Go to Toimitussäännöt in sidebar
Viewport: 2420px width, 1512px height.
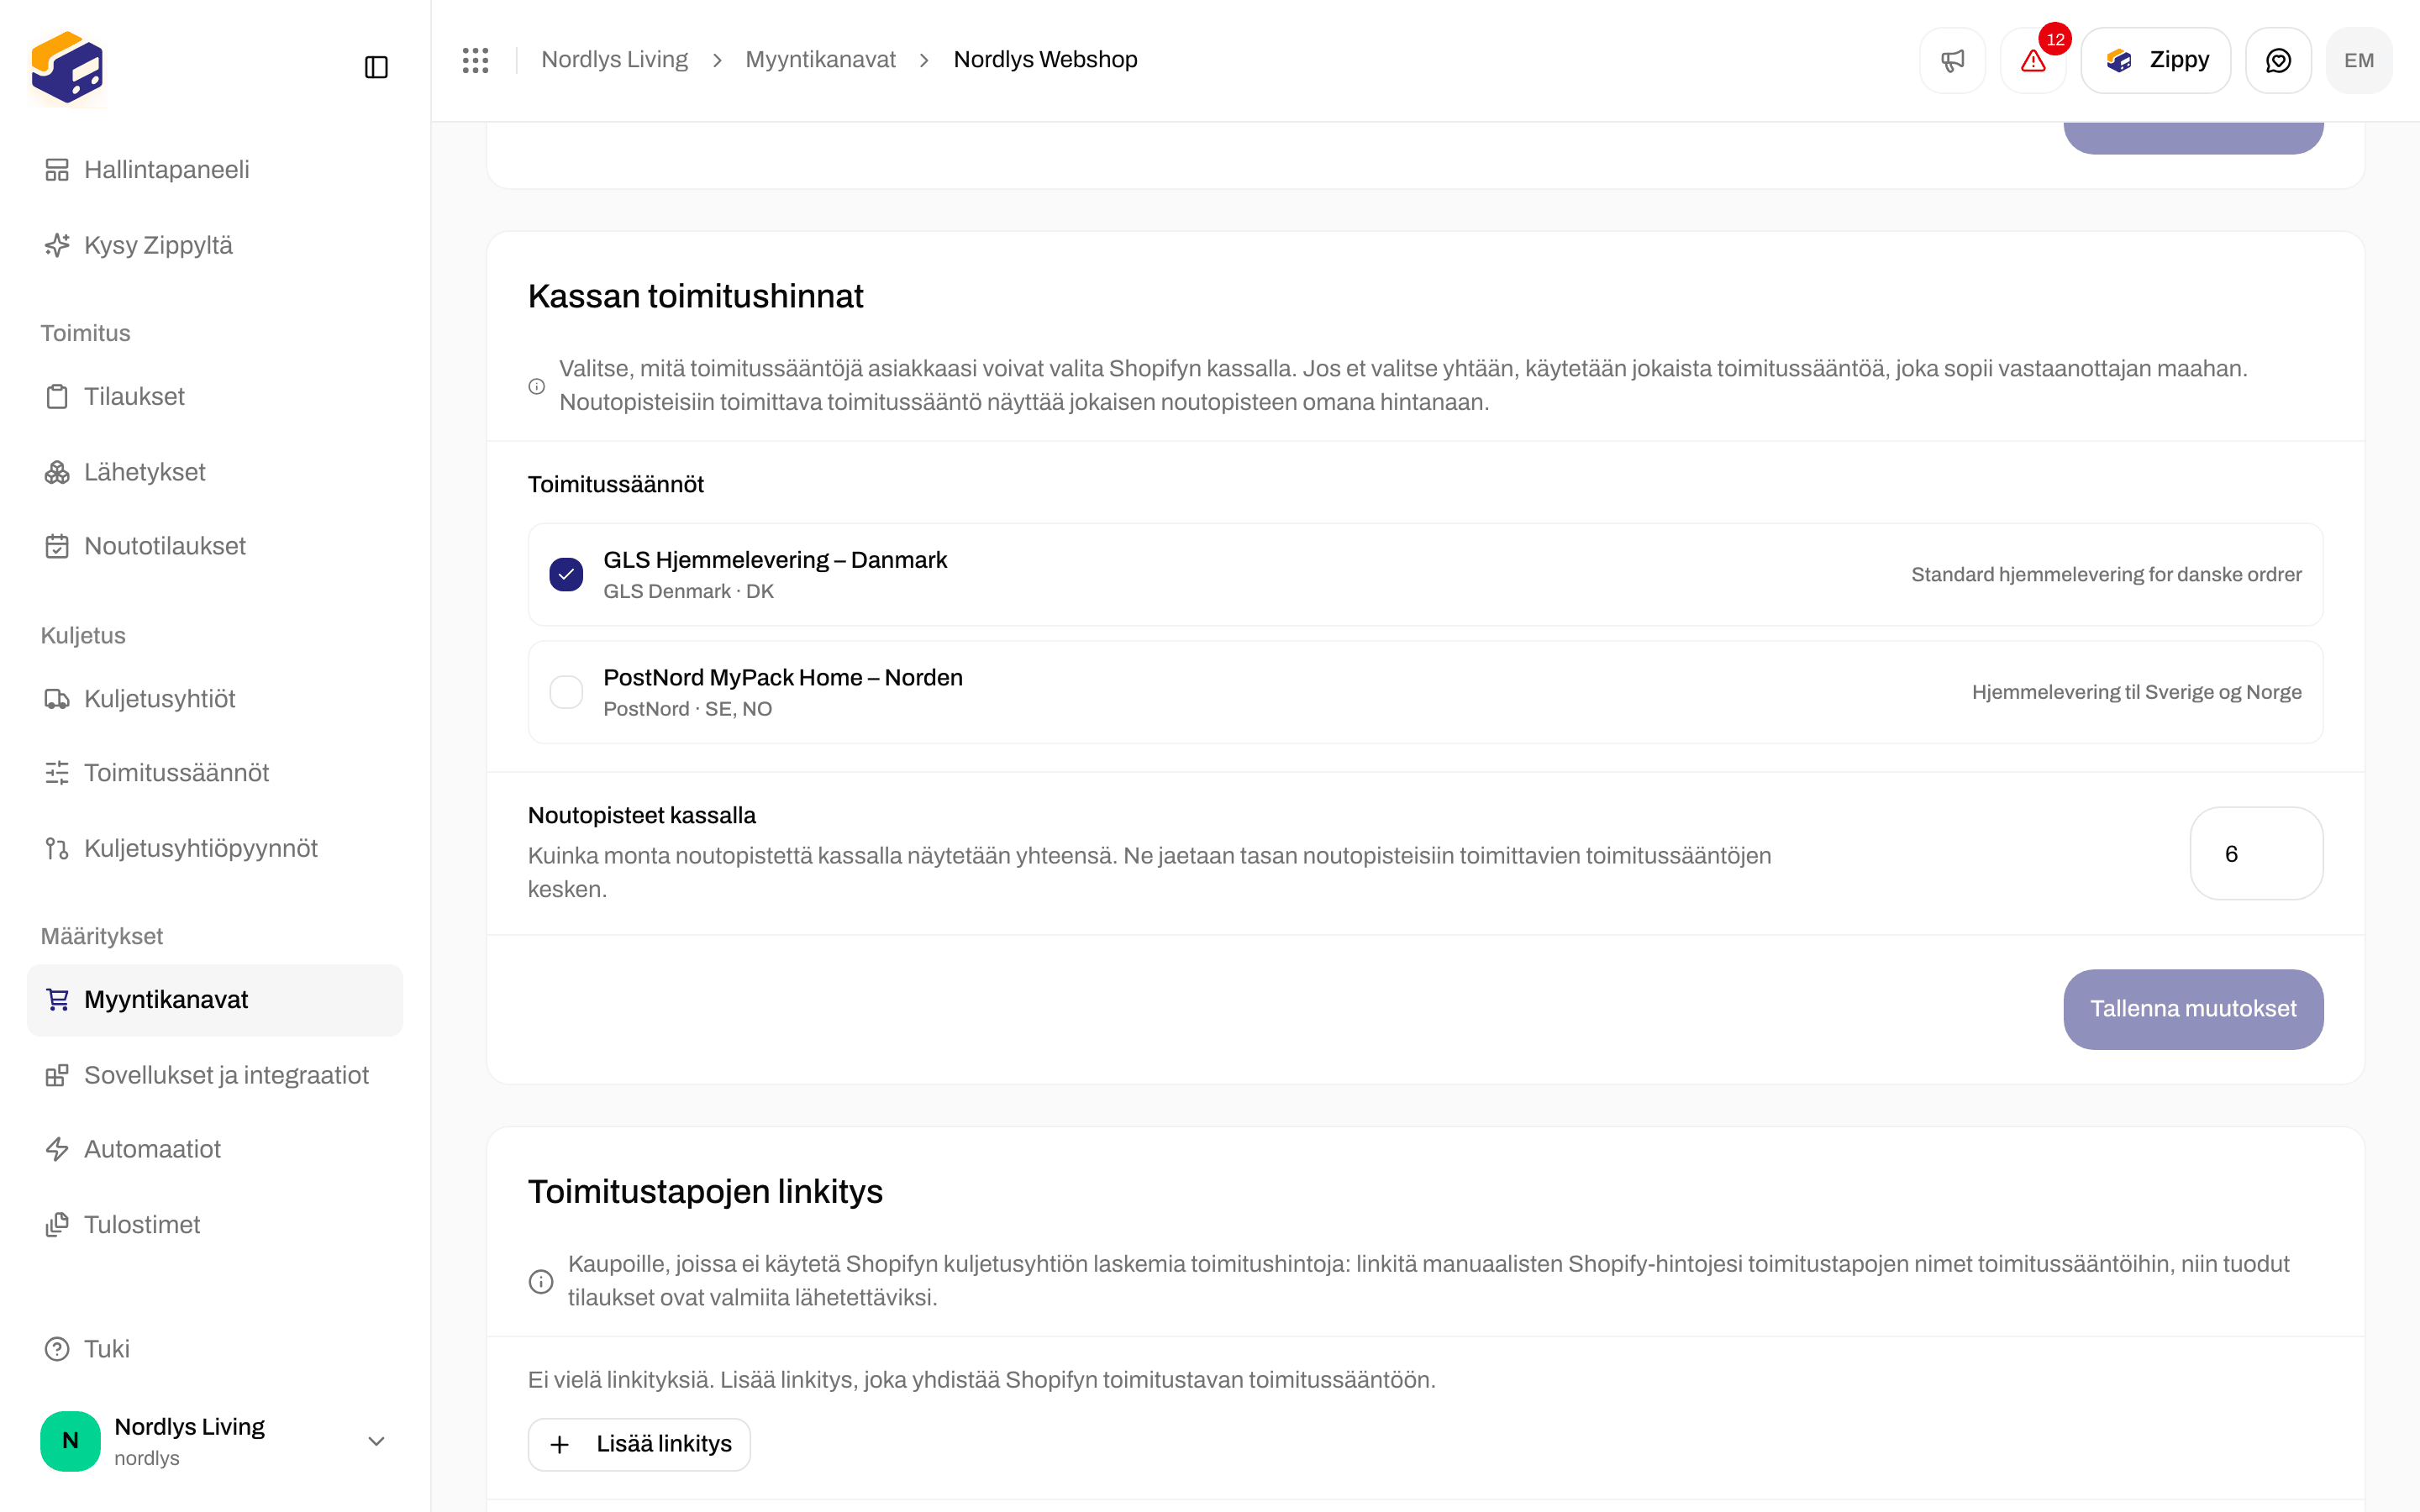click(x=215, y=773)
